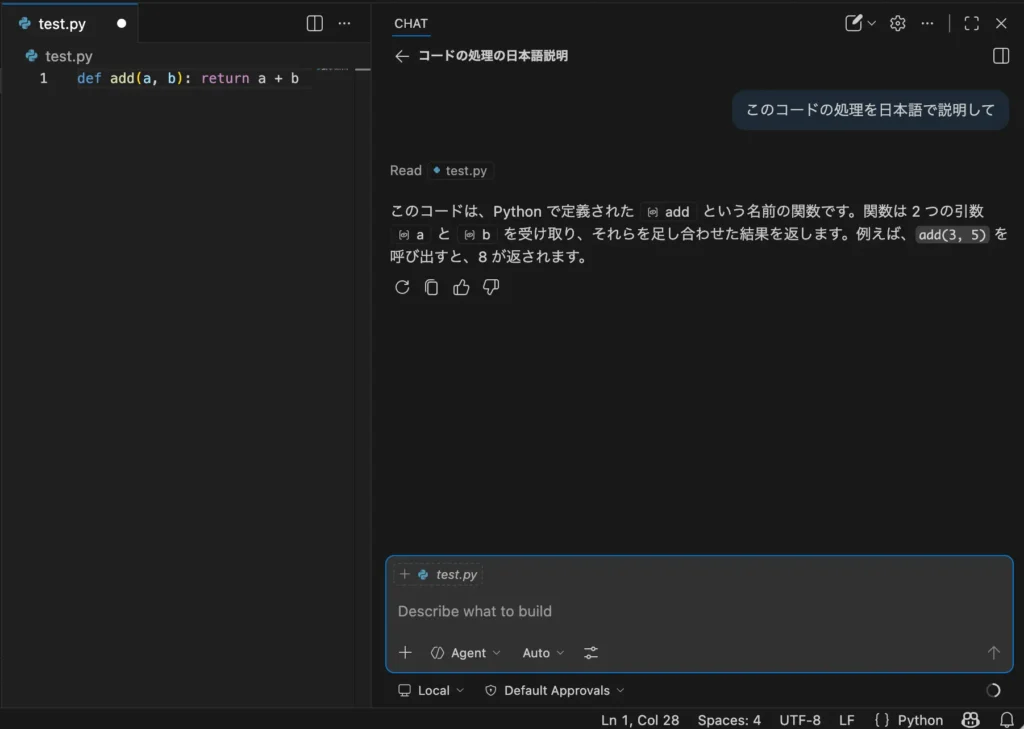Focus the 'Describe what to build' input
The height and width of the screenshot is (729, 1024).
[690, 611]
